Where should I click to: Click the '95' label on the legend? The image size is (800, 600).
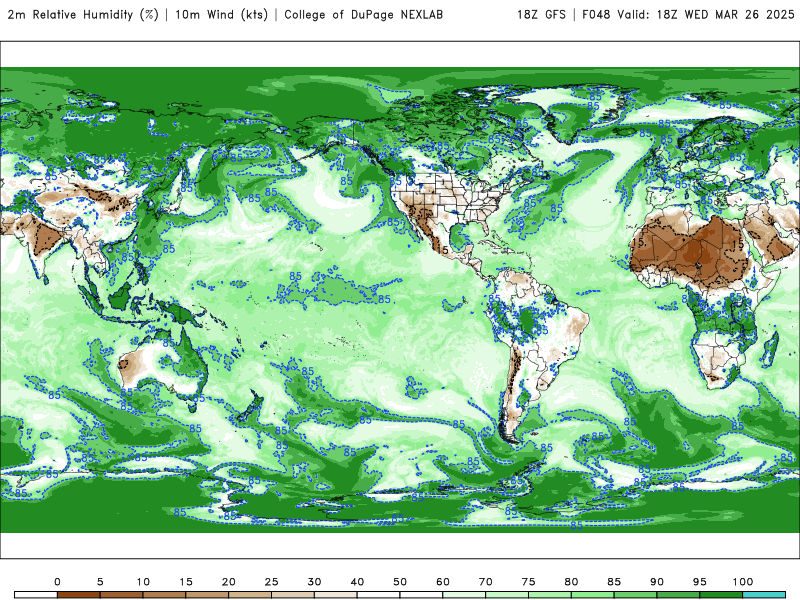point(700,582)
